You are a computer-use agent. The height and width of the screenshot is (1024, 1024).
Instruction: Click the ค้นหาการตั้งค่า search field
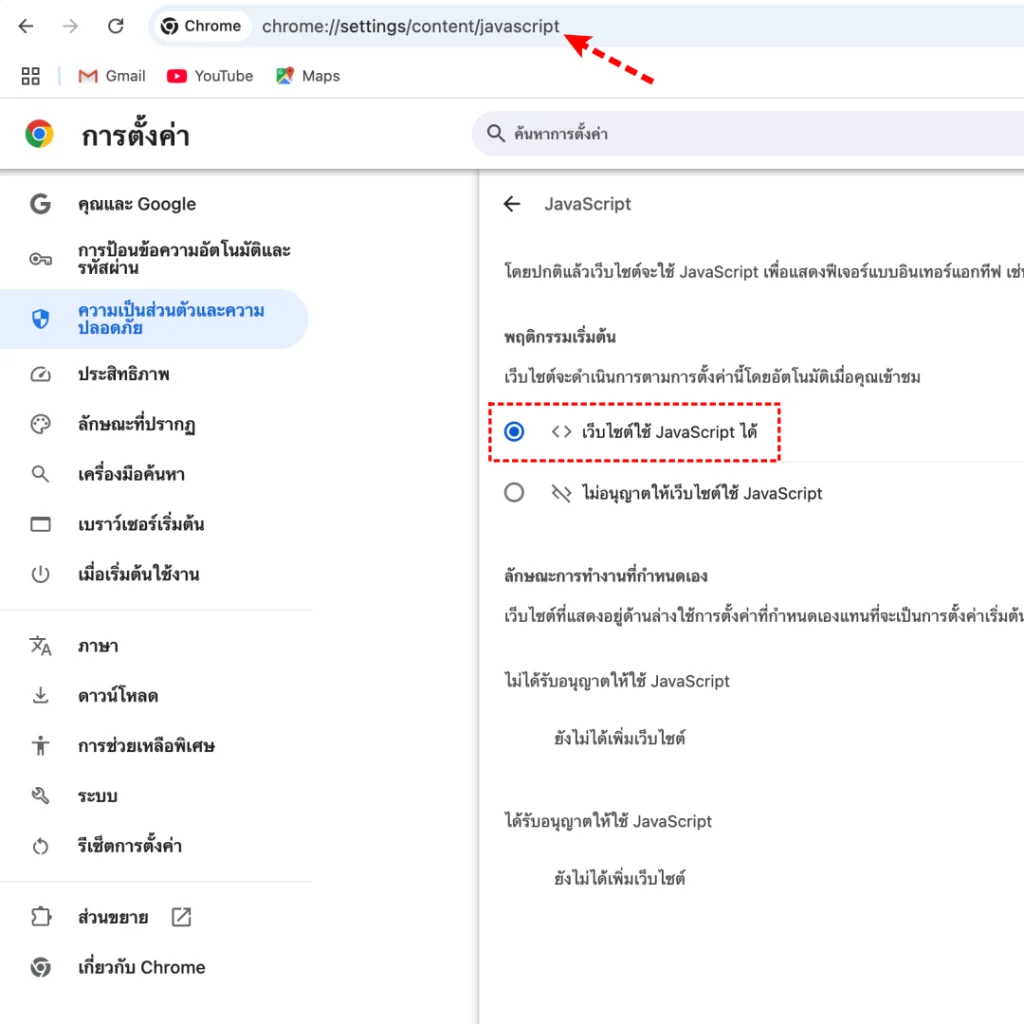tap(748, 134)
